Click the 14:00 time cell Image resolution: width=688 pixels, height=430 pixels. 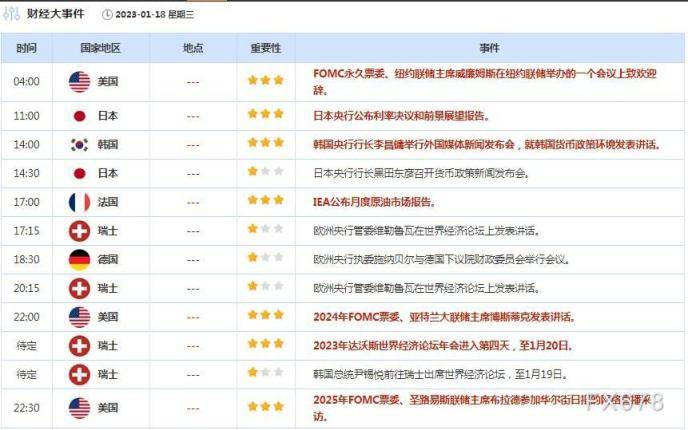26,145
